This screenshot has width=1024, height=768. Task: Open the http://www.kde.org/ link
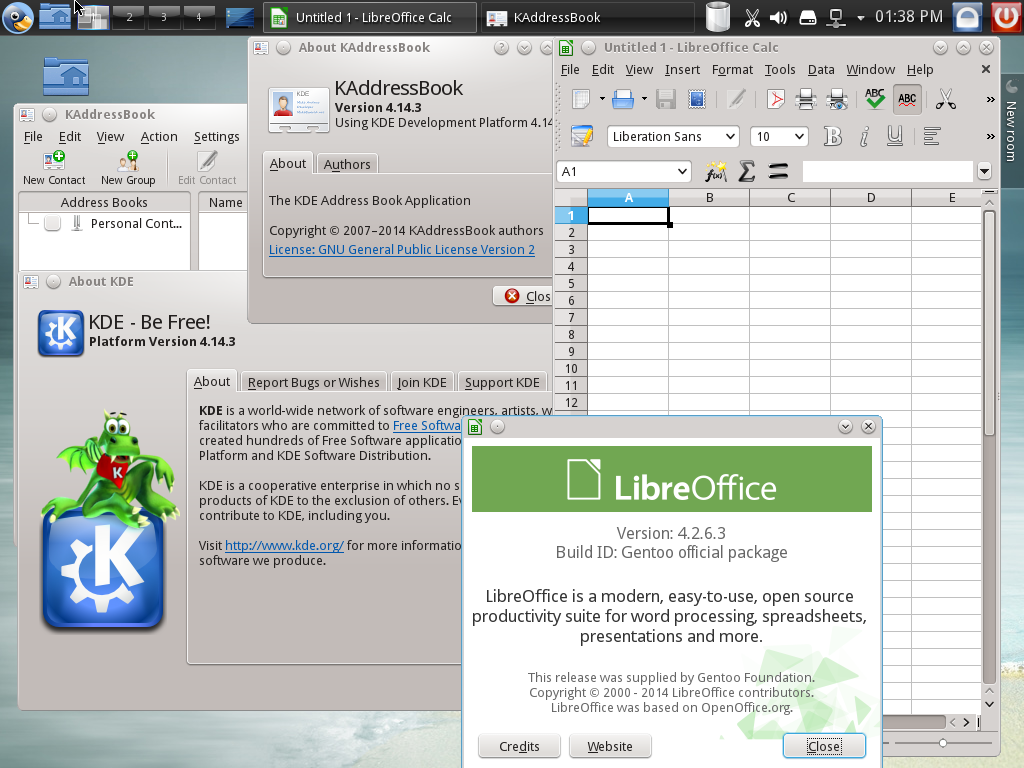pos(284,545)
